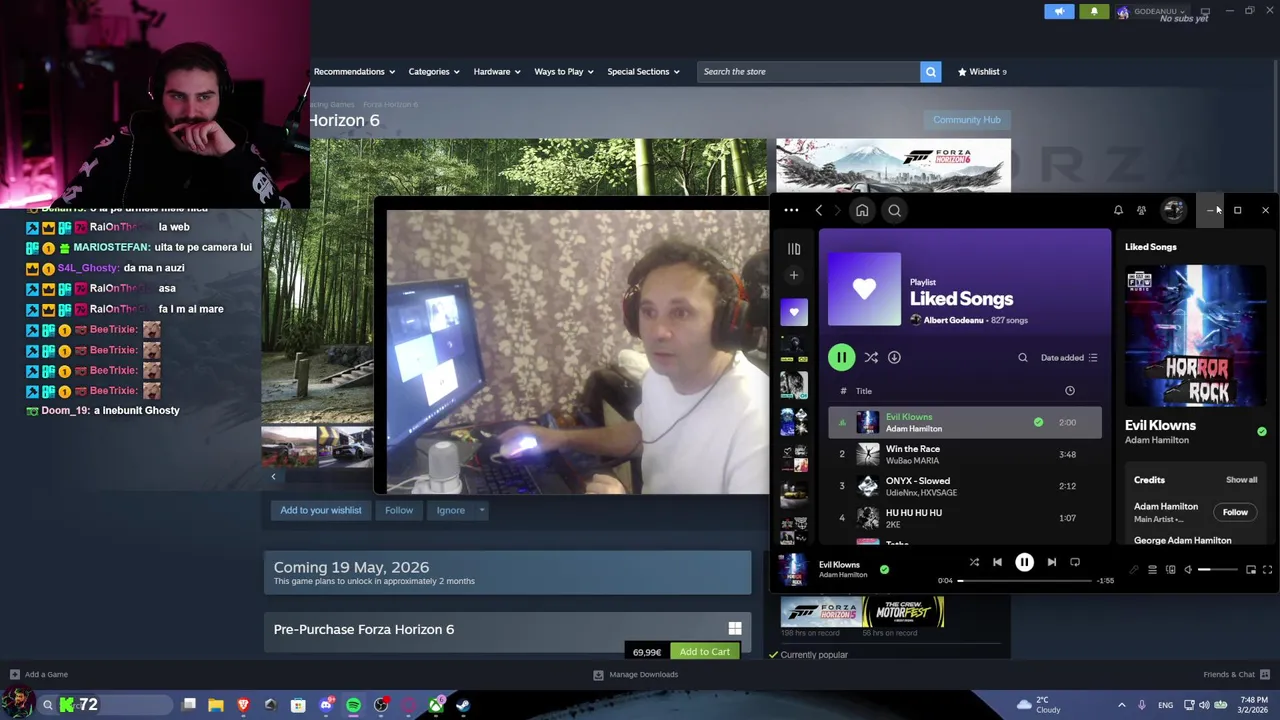
Task: Adjust the Spotify volume slider
Action: 1218,570
